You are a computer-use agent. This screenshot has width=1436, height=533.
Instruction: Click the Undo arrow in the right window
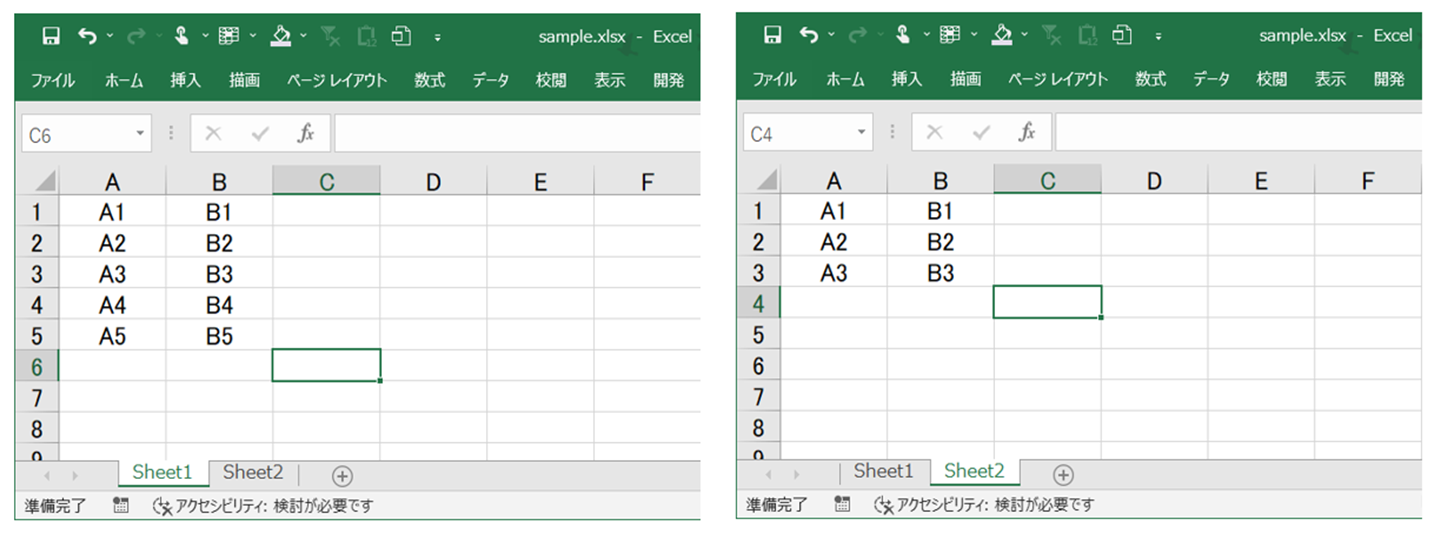(808, 36)
